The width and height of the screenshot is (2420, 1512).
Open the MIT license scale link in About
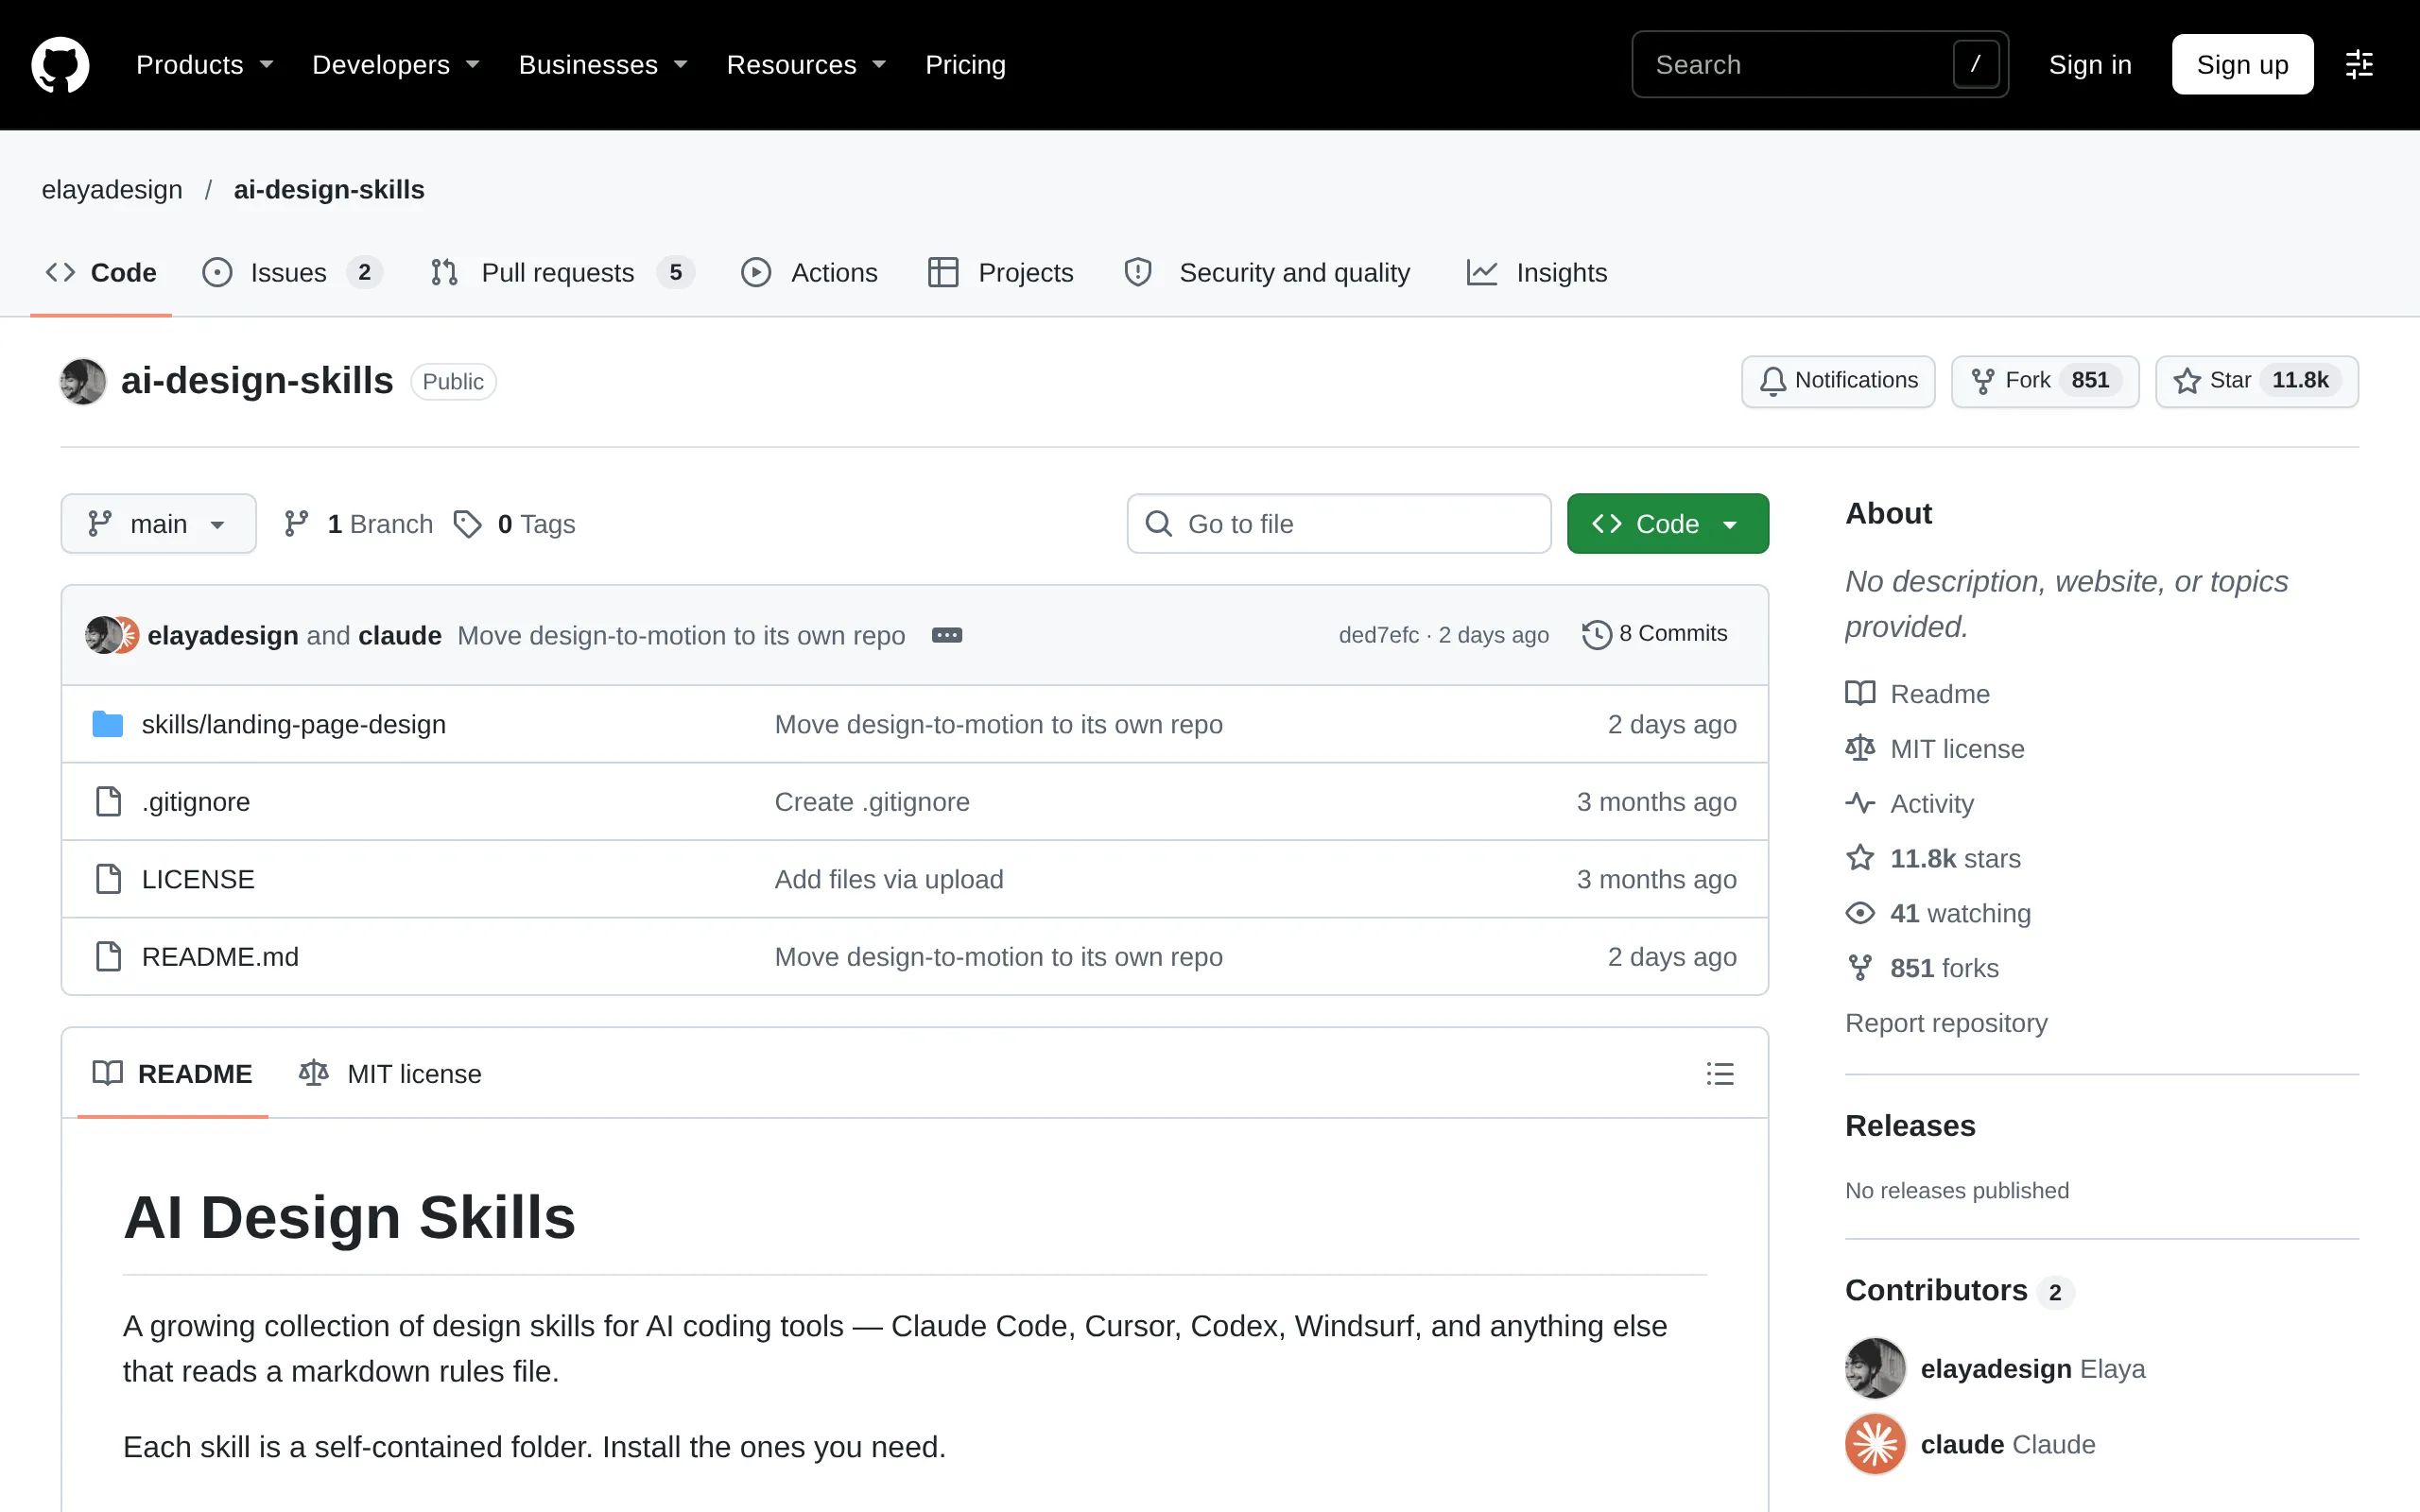click(x=1935, y=749)
